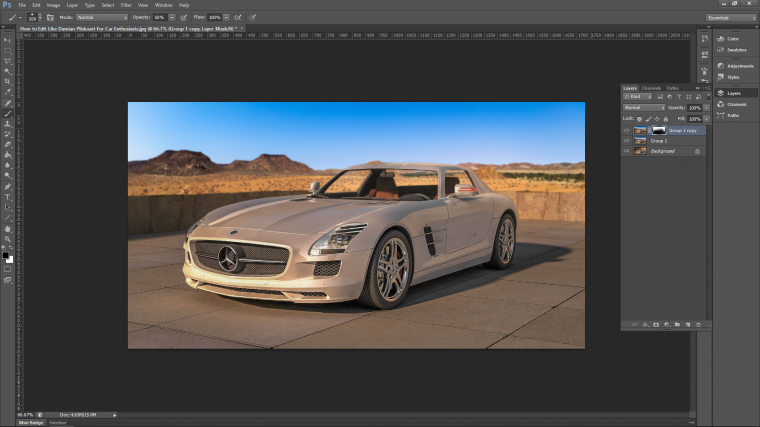The image size is (760, 427).
Task: Select the Rectangular Marquee tool
Action: (x=7, y=51)
